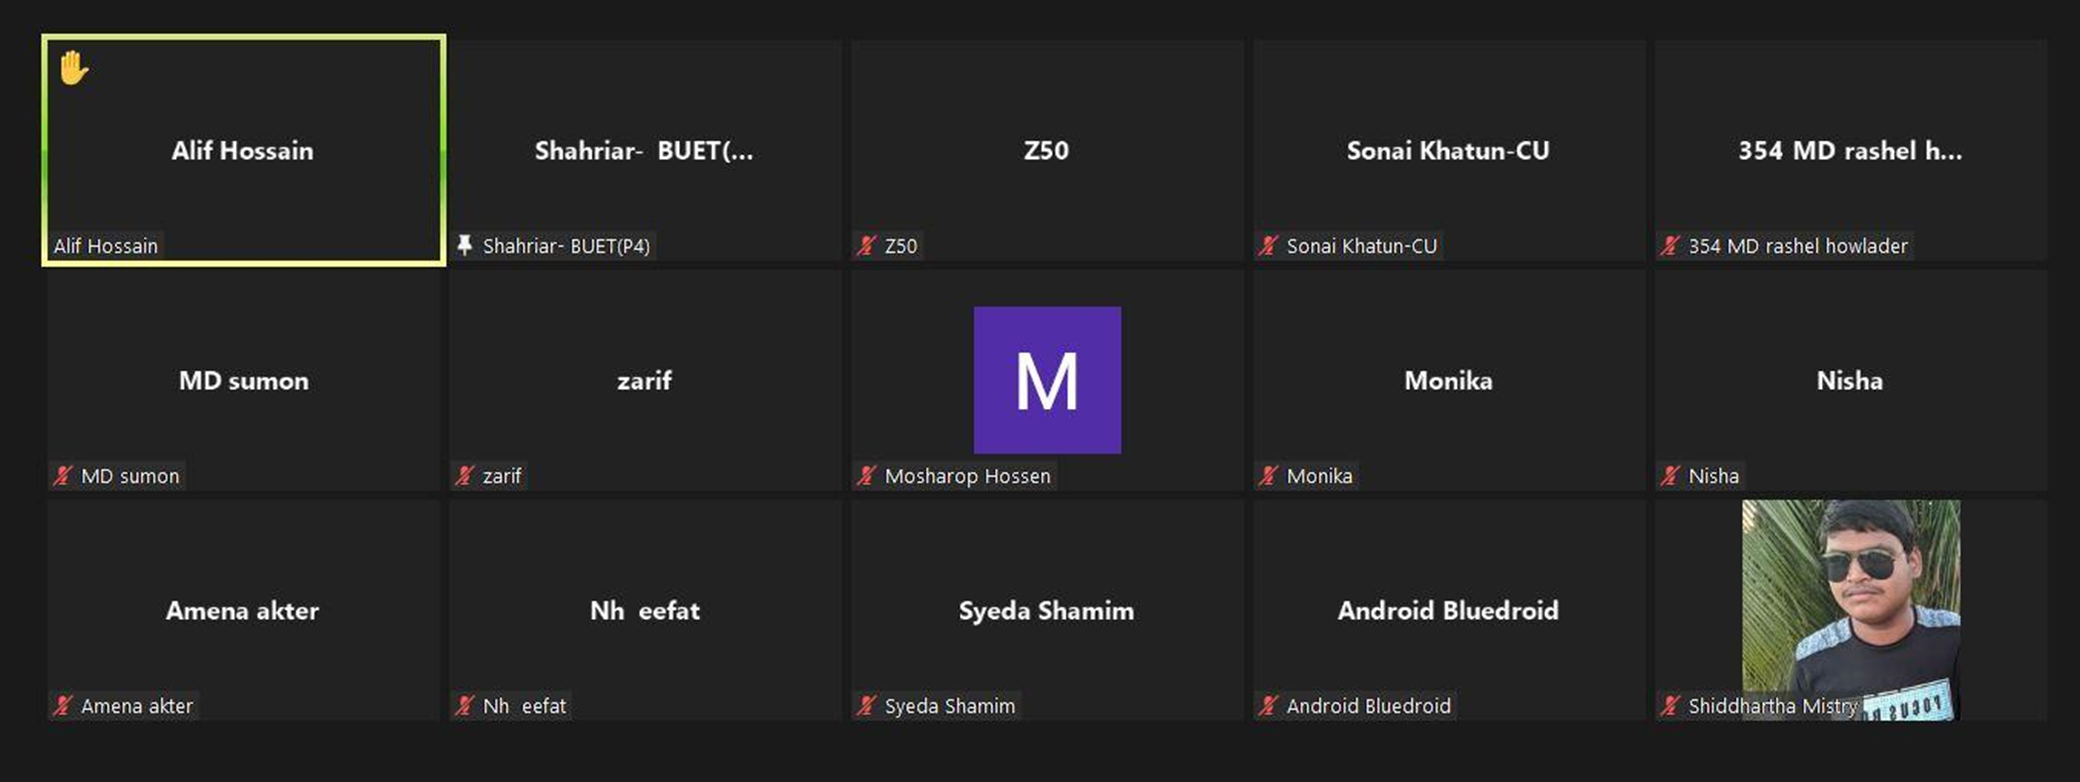Click Z50's muted microphone icon
This screenshot has height=782, width=2080.
pos(867,245)
